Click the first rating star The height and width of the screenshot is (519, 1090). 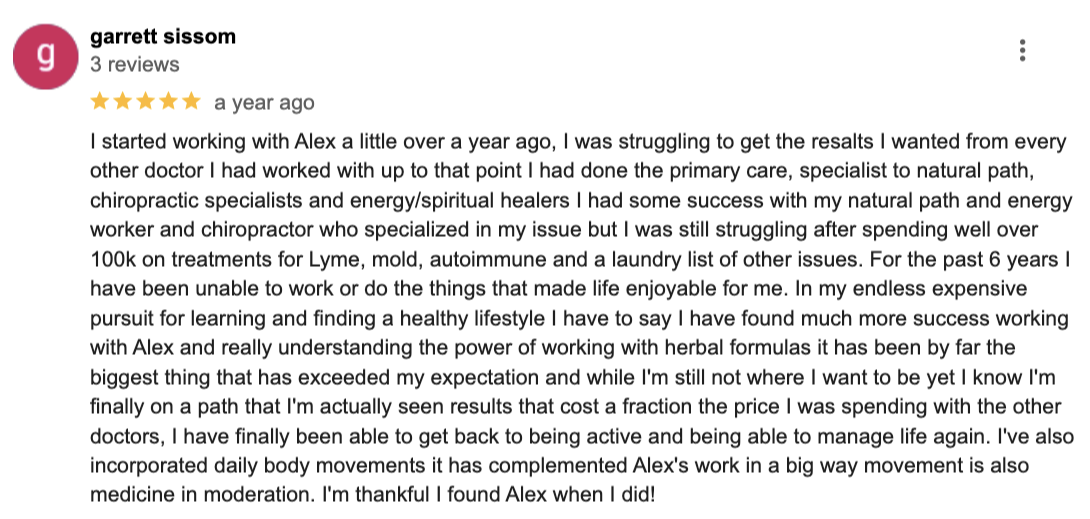100,102
